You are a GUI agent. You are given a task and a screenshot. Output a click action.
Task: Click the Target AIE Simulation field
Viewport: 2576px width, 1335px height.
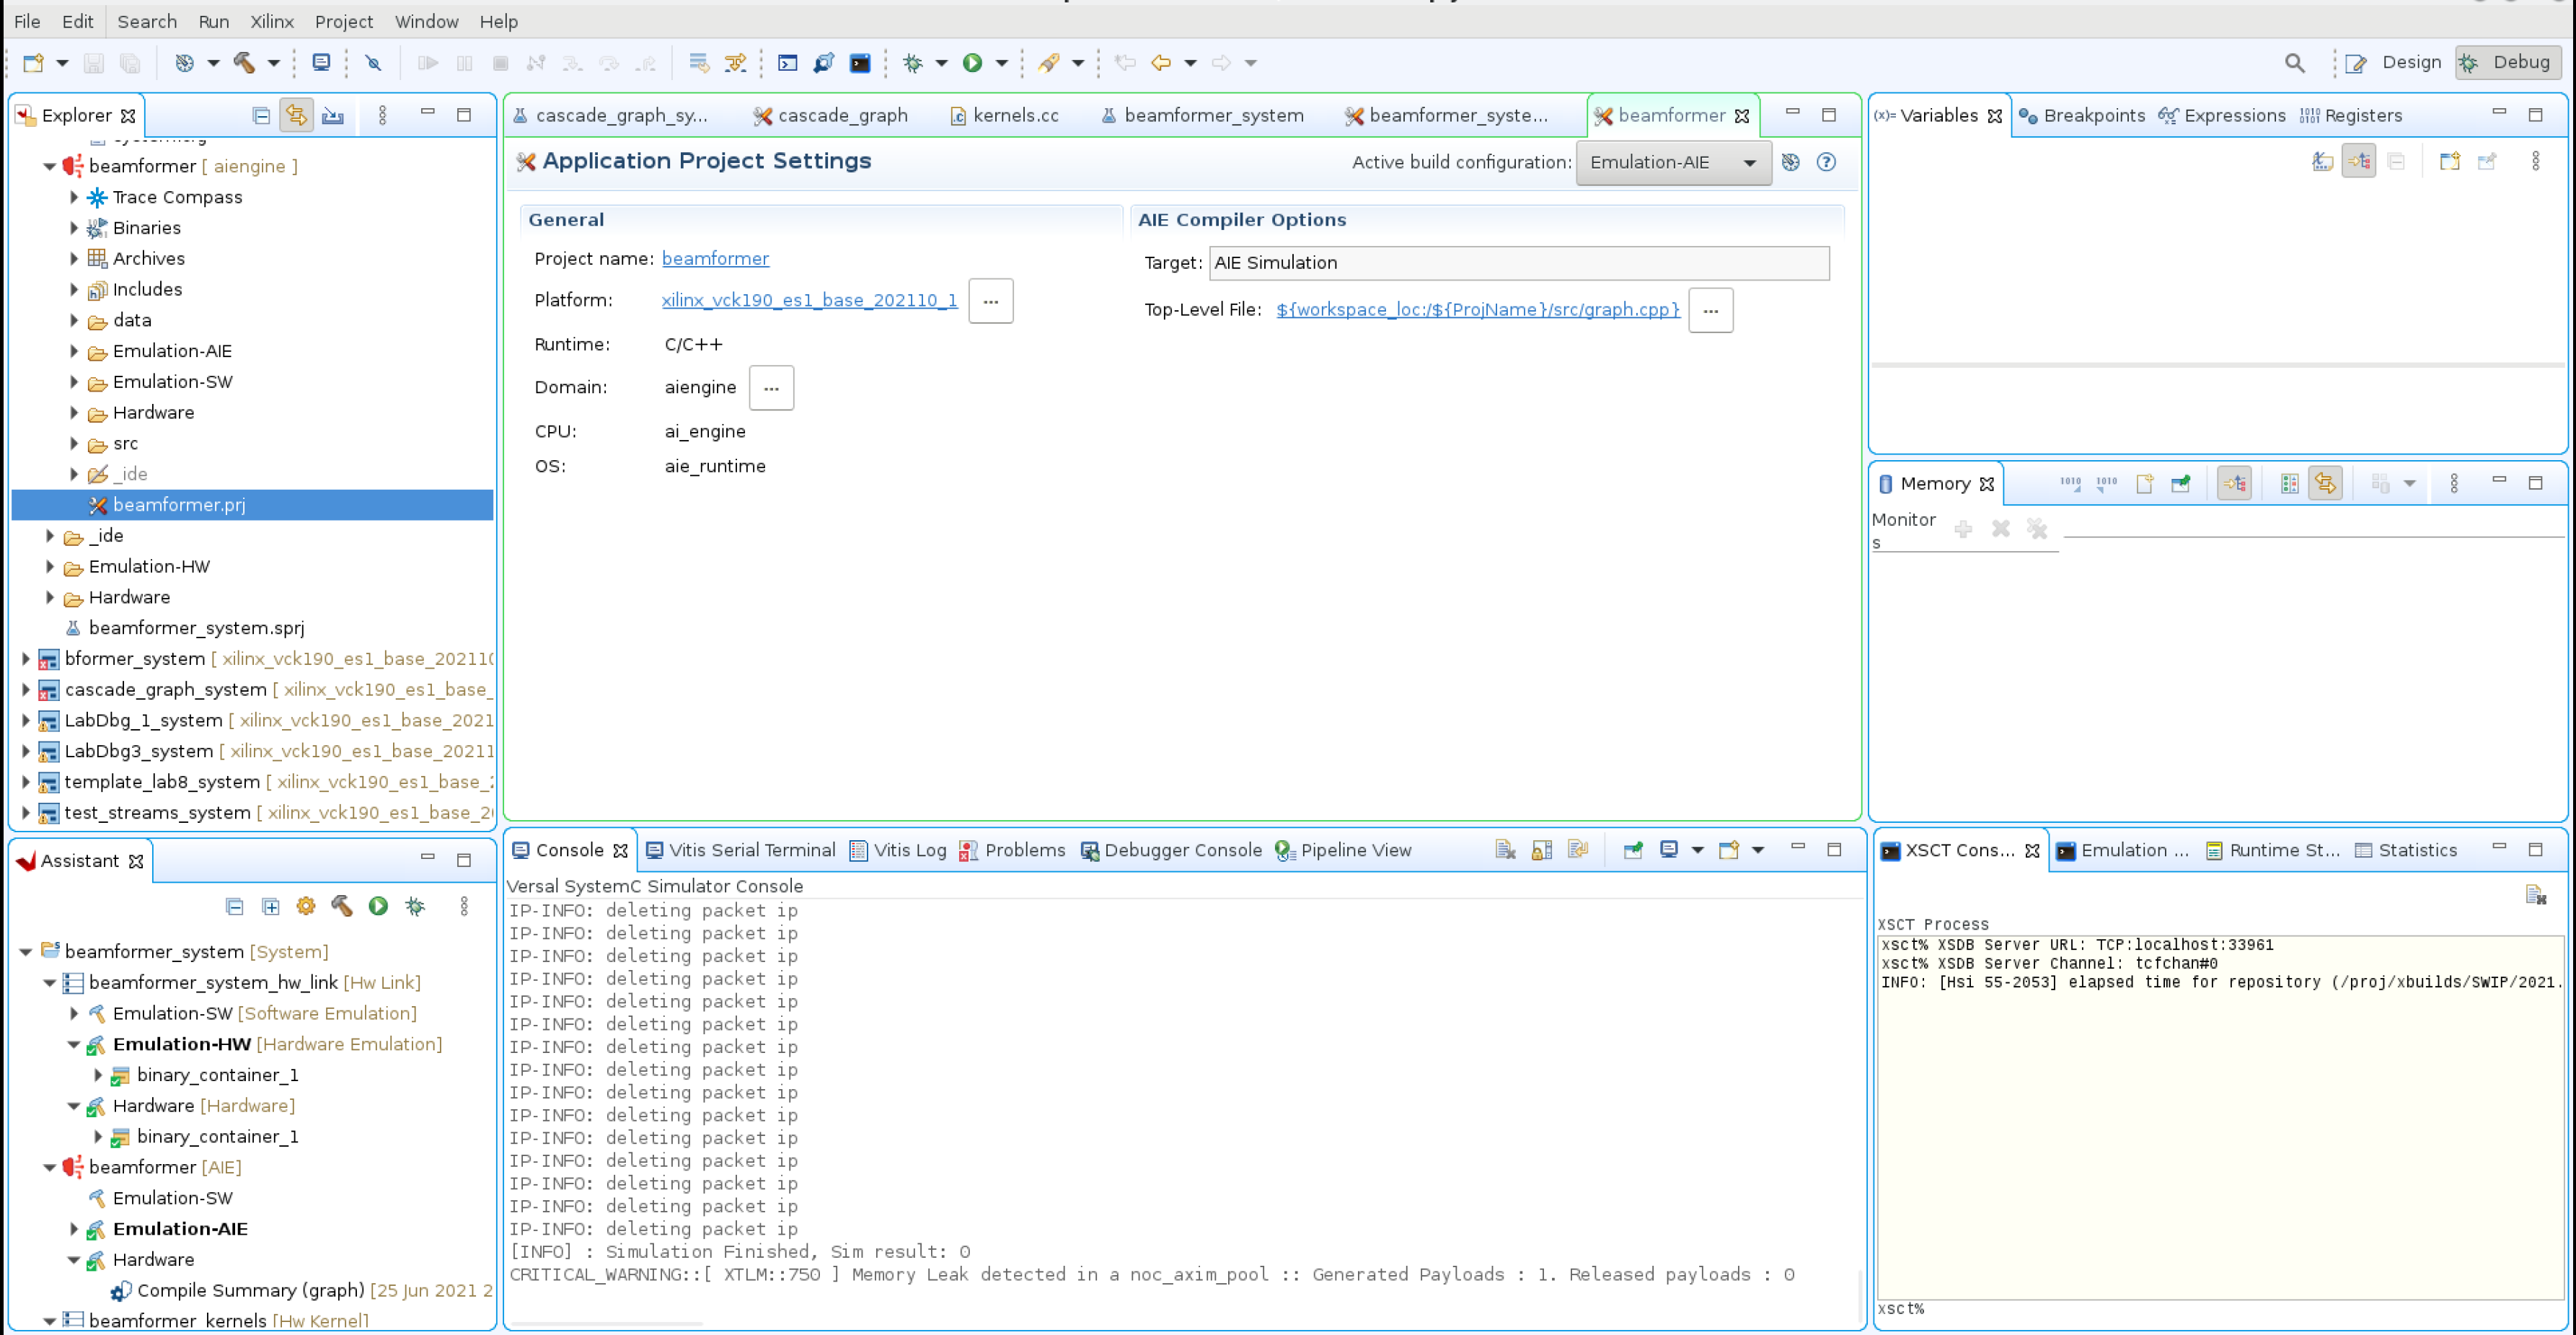pos(1518,263)
